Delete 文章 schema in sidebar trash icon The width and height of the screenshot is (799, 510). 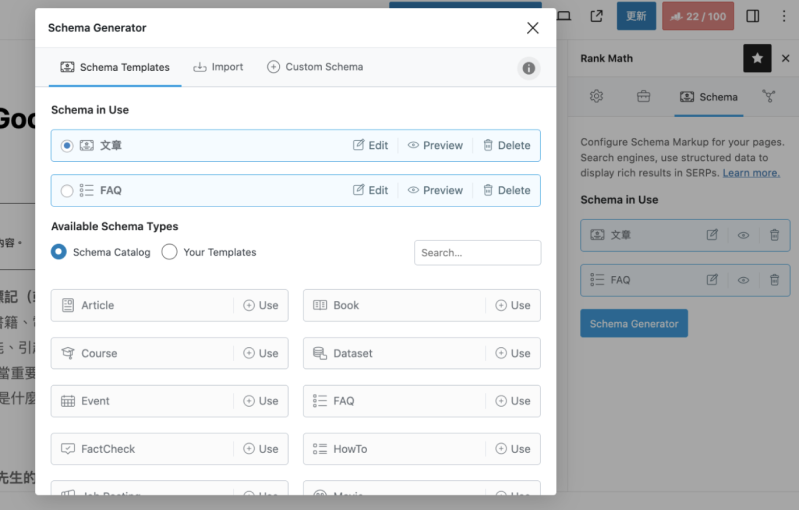tap(775, 235)
